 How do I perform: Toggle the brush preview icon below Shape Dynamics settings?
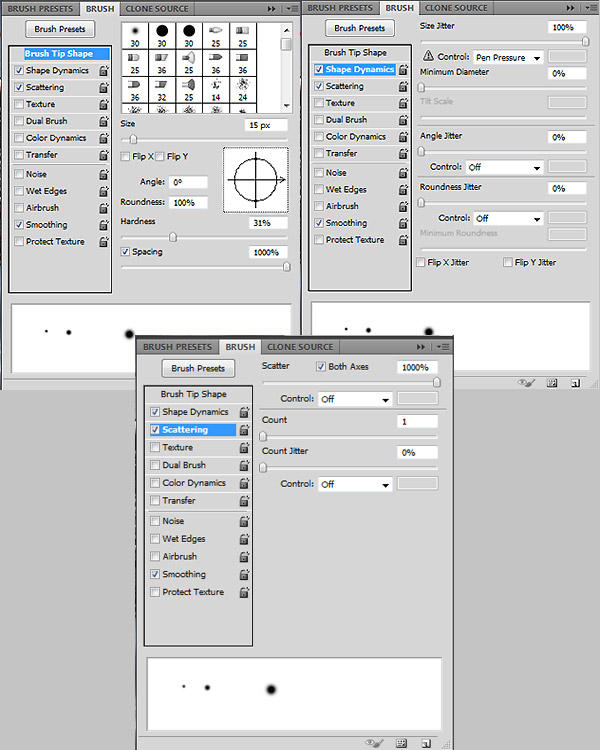click(x=529, y=383)
